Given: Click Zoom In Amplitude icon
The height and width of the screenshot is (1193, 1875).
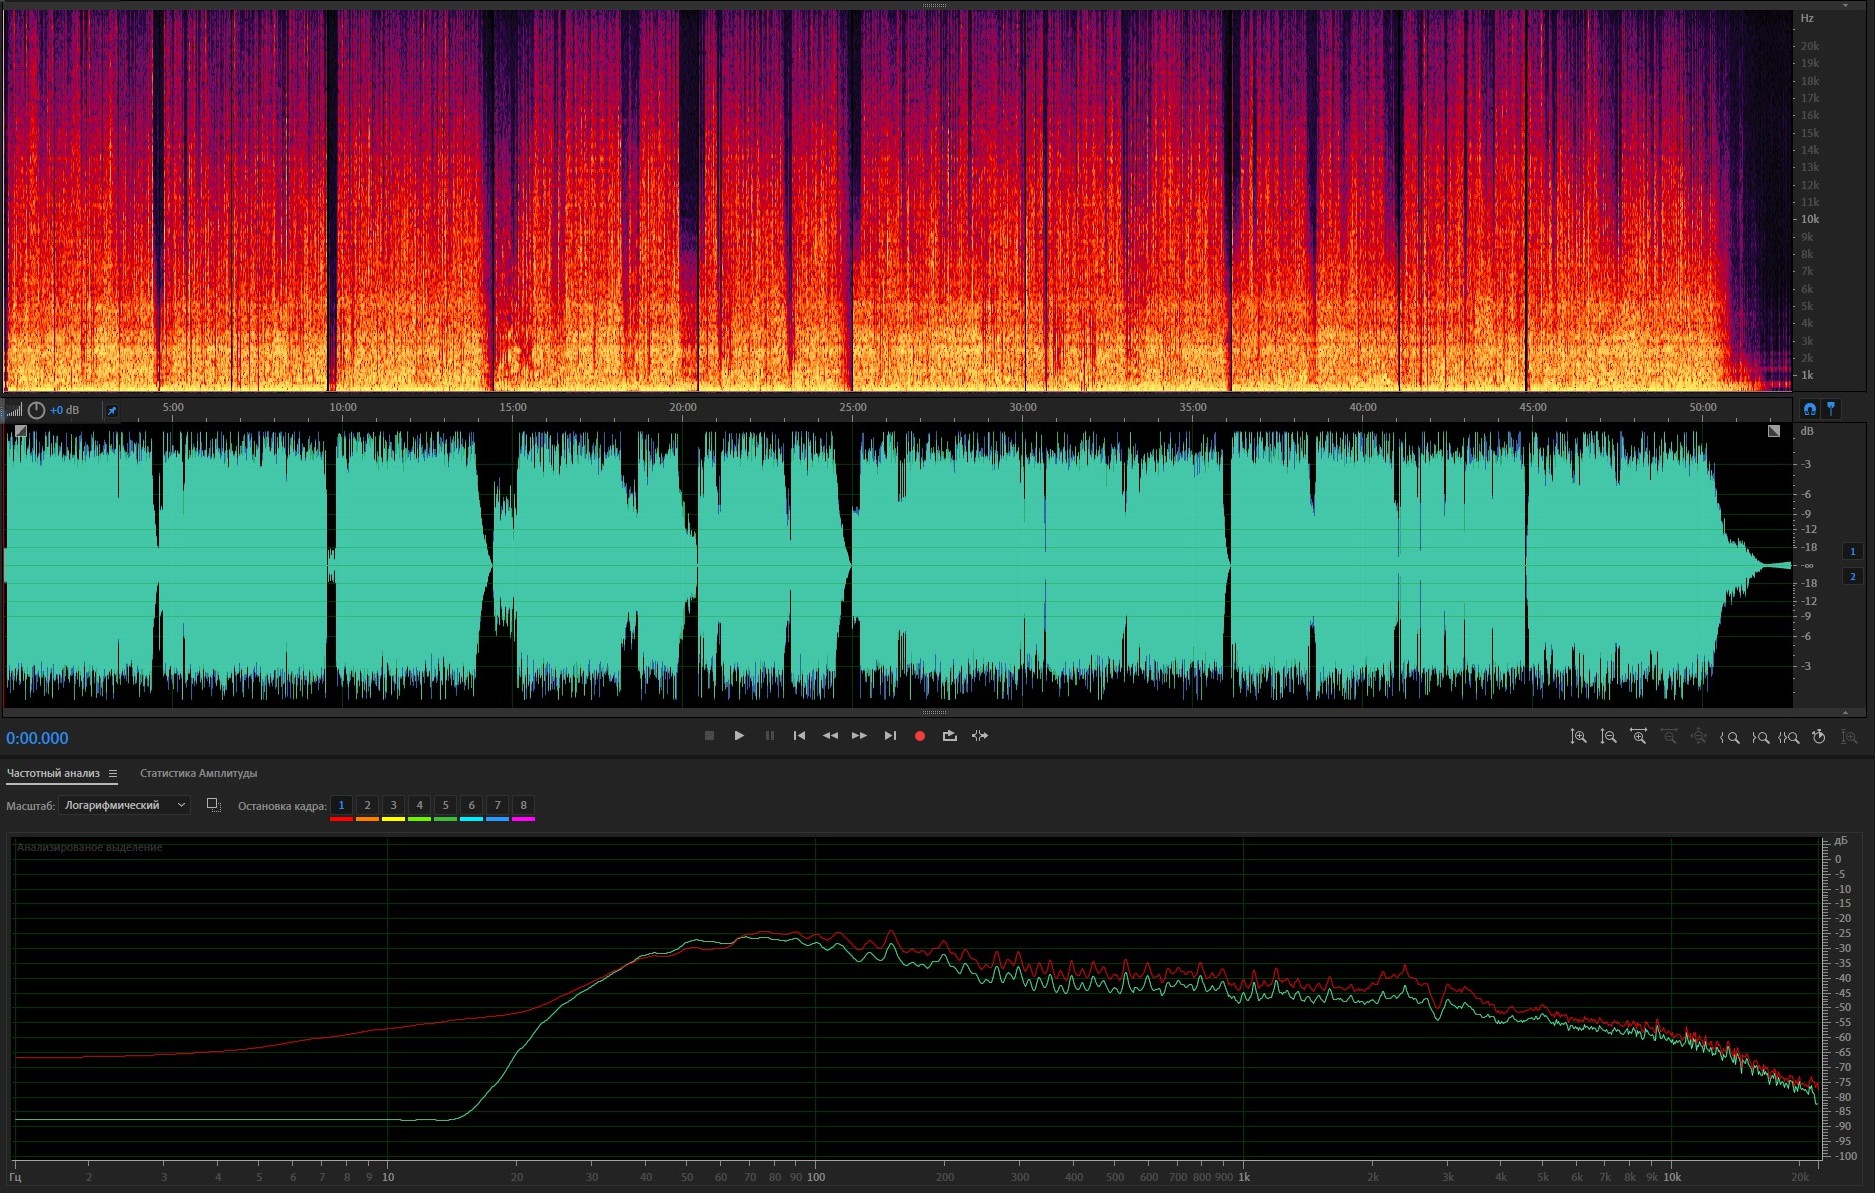Looking at the screenshot, I should [x=1578, y=737].
